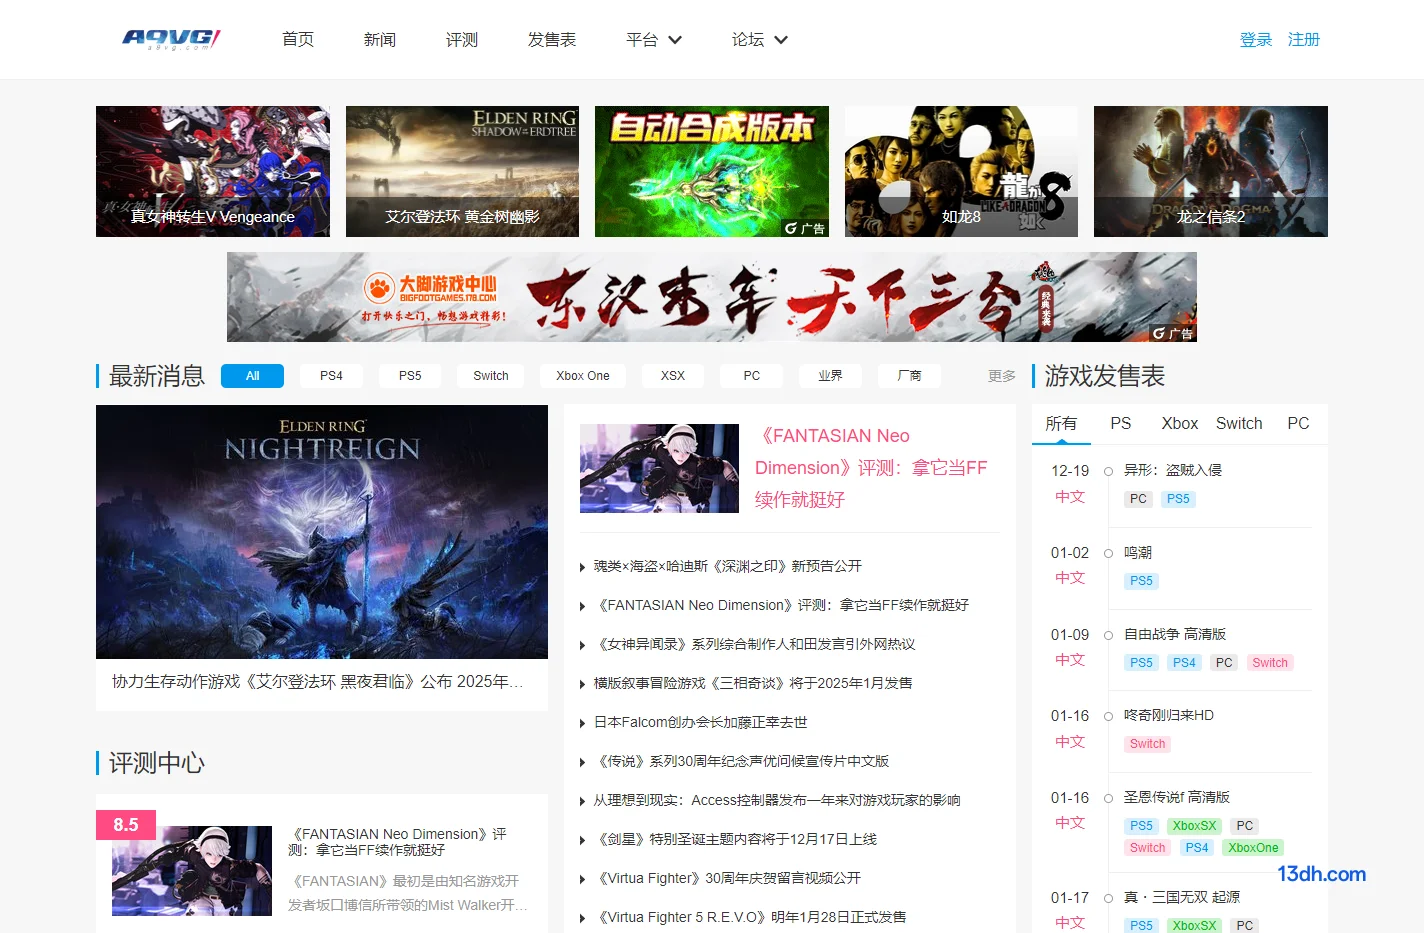
Task: Open the 发售表 page
Action: (552, 40)
